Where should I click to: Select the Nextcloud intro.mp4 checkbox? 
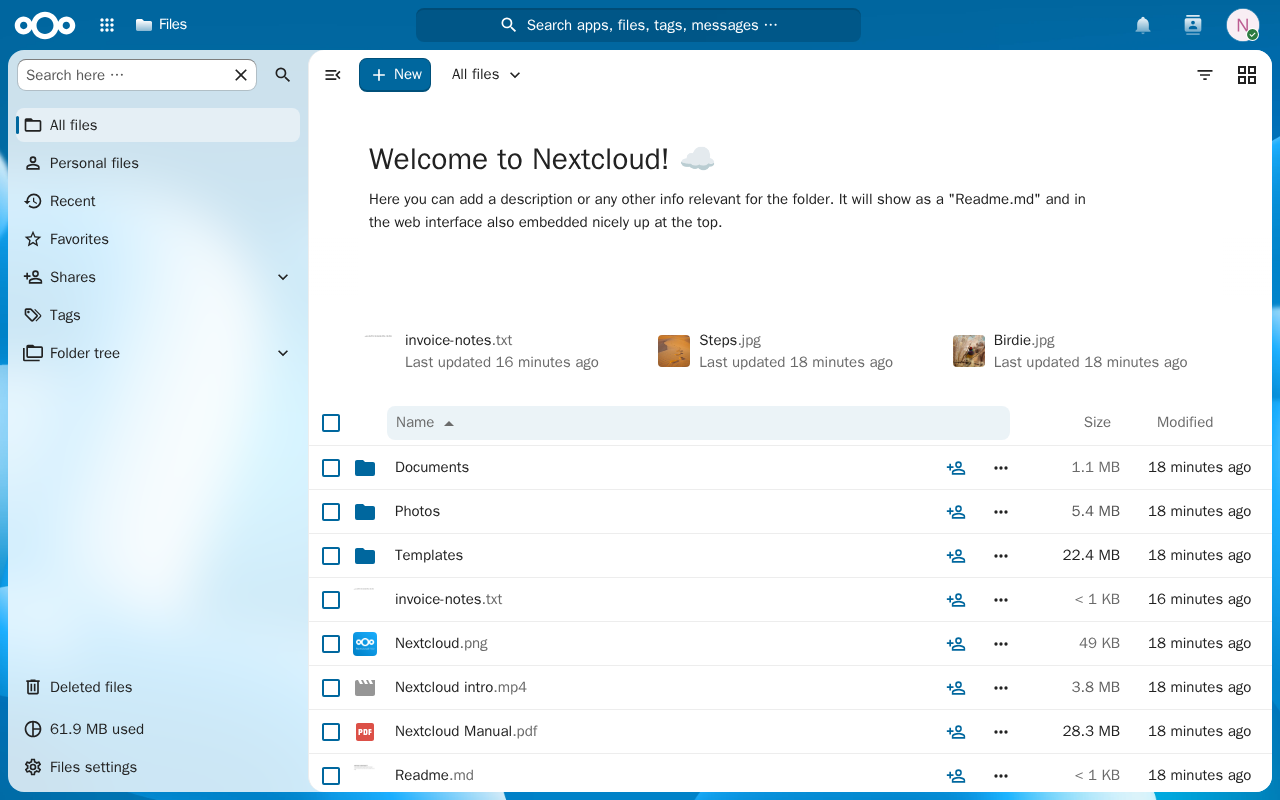coord(331,688)
